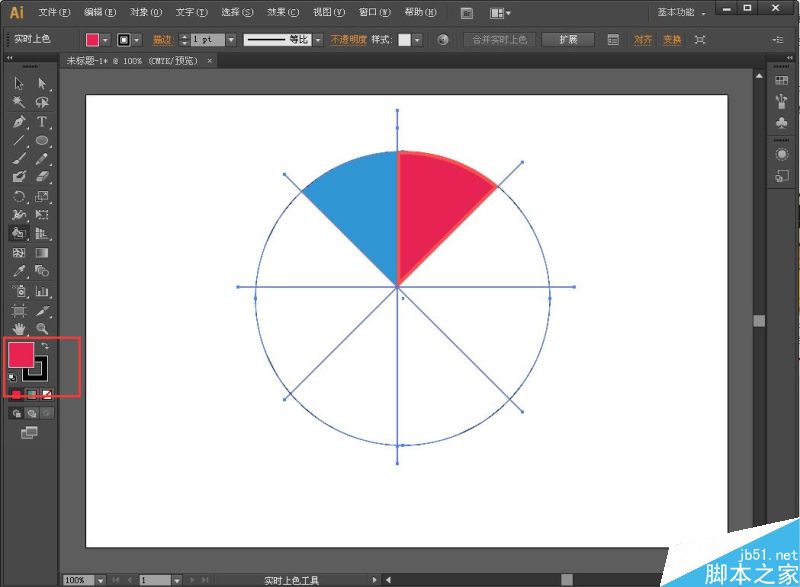The width and height of the screenshot is (800, 587).
Task: Select the Magic Wand tool
Action: tap(19, 102)
